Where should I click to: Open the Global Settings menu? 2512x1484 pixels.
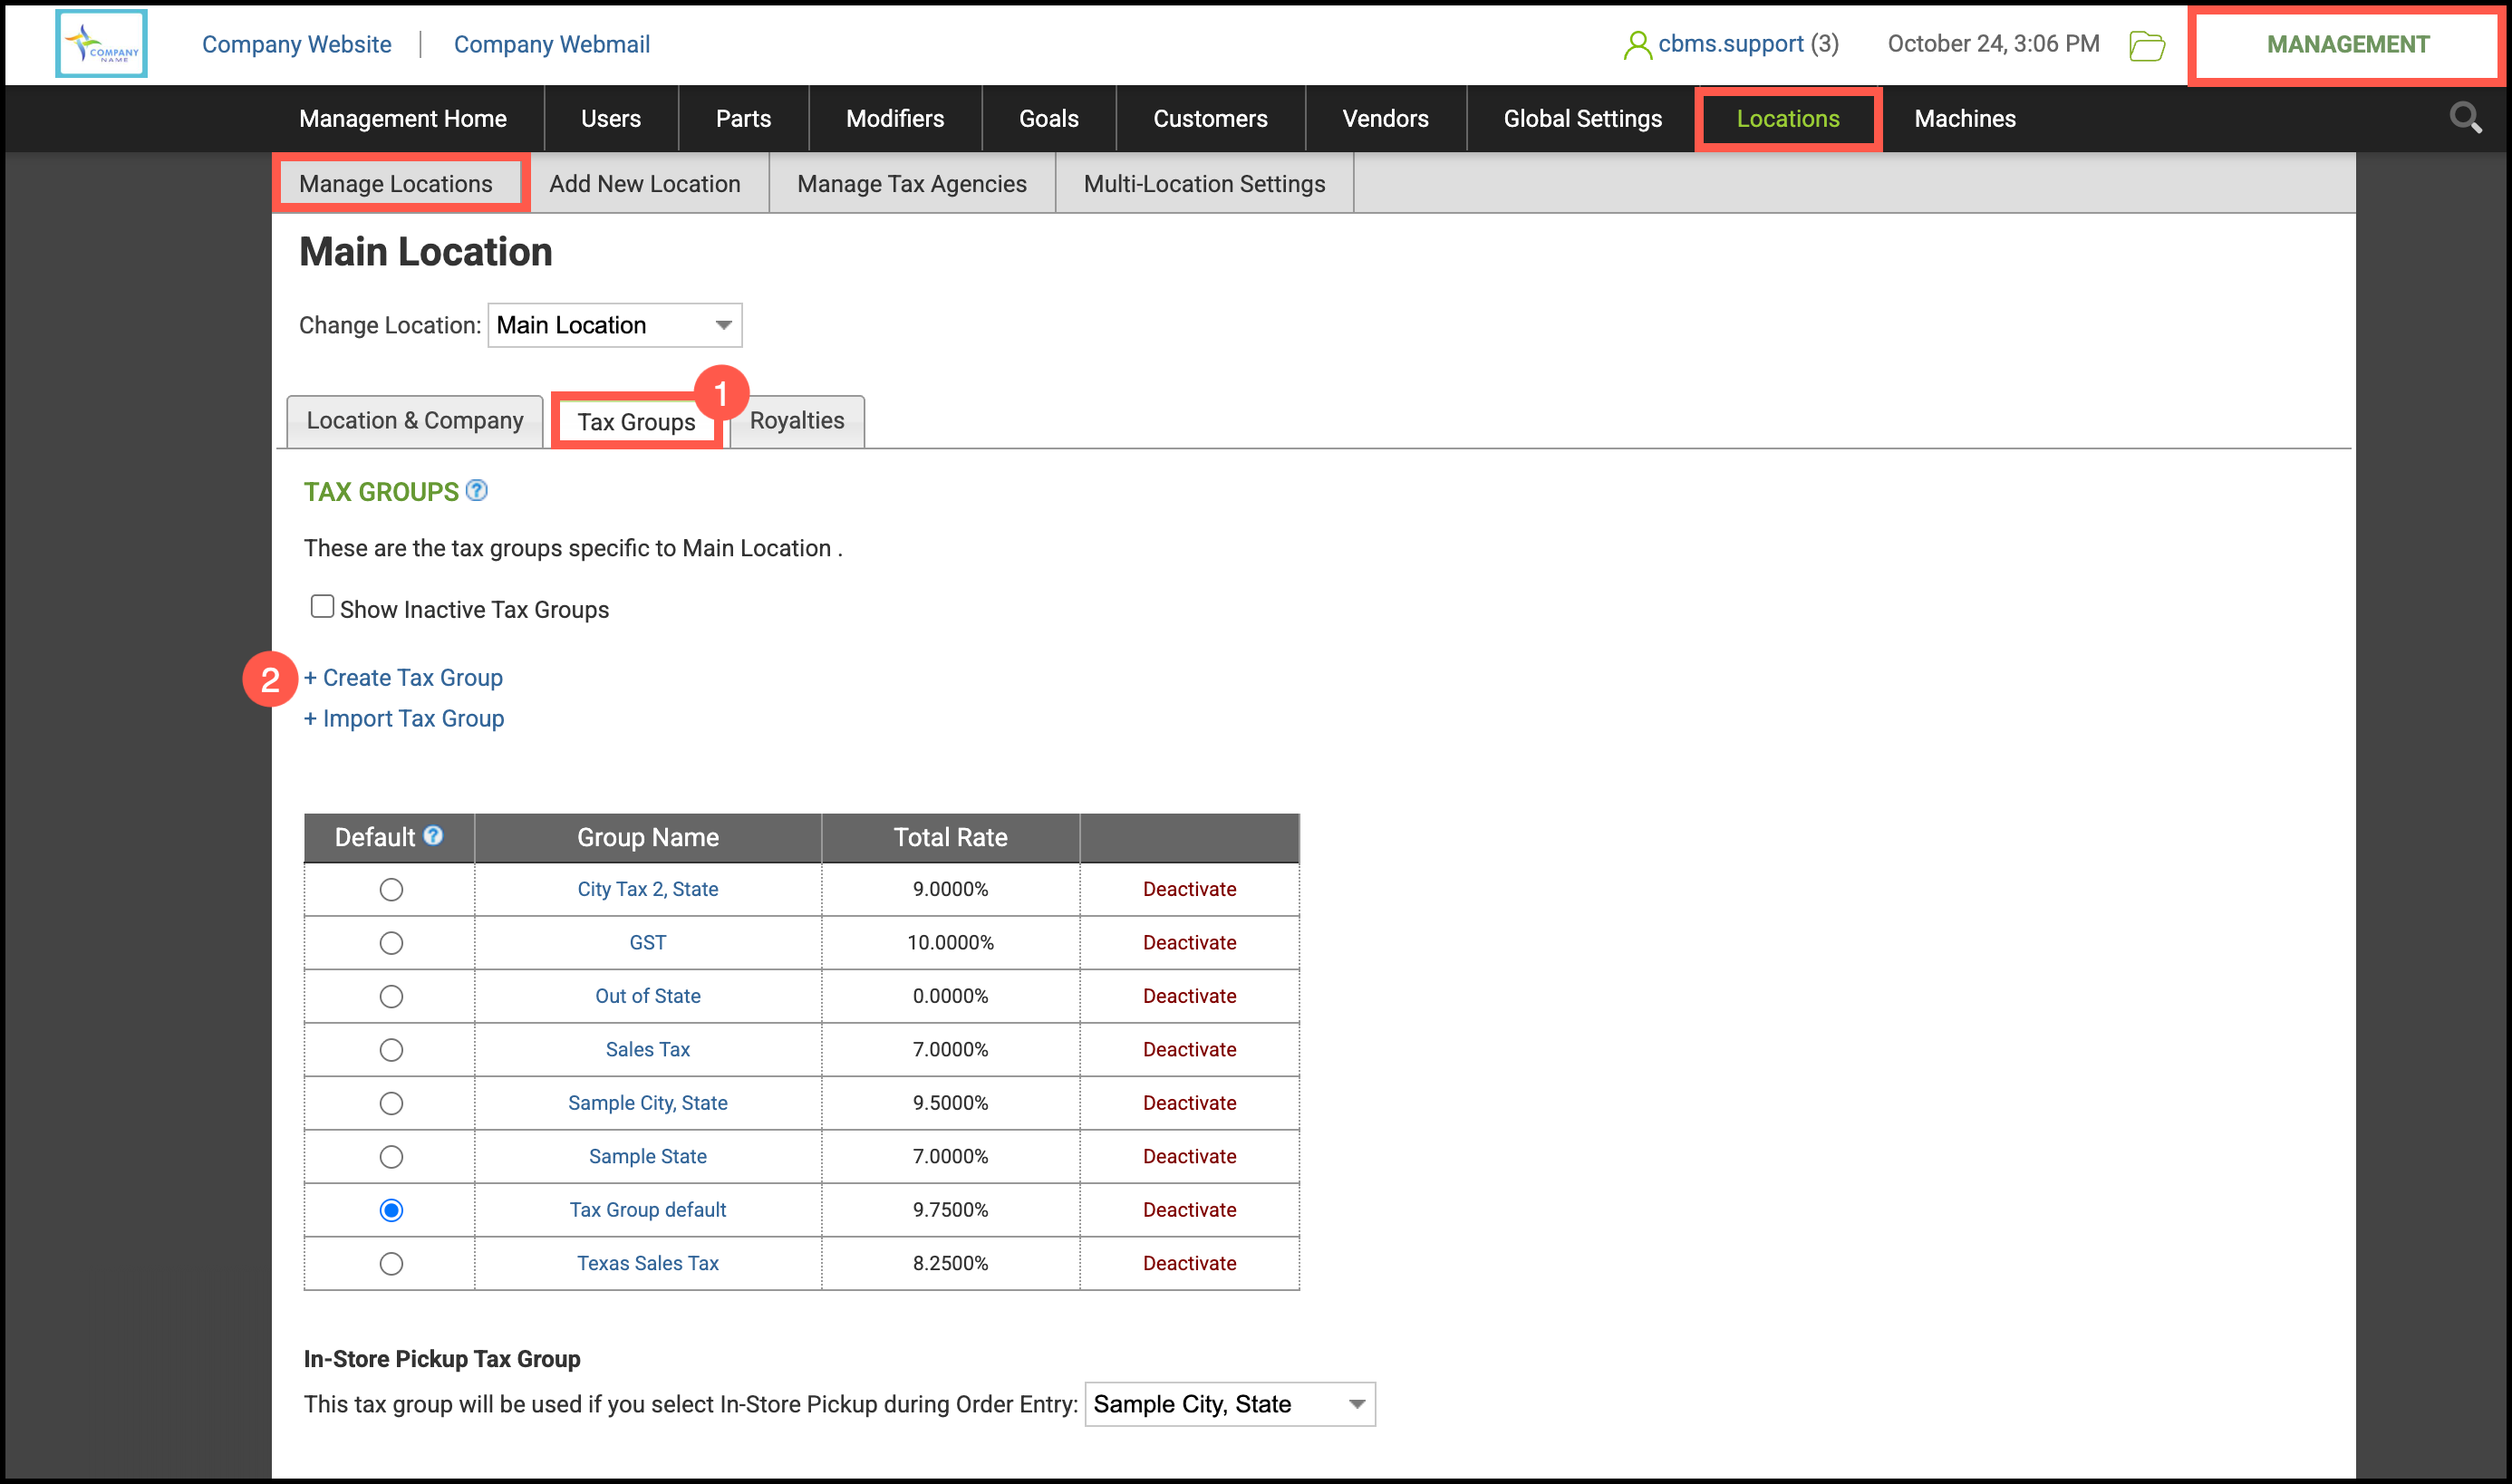pos(1582,118)
